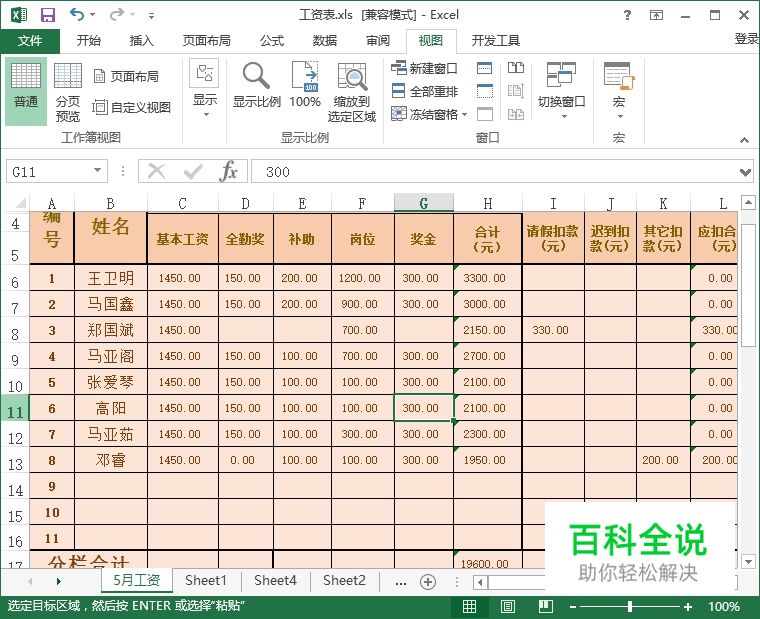The image size is (760, 619).
Task: Open the Developer (开发工具) tab
Action: 495,41
